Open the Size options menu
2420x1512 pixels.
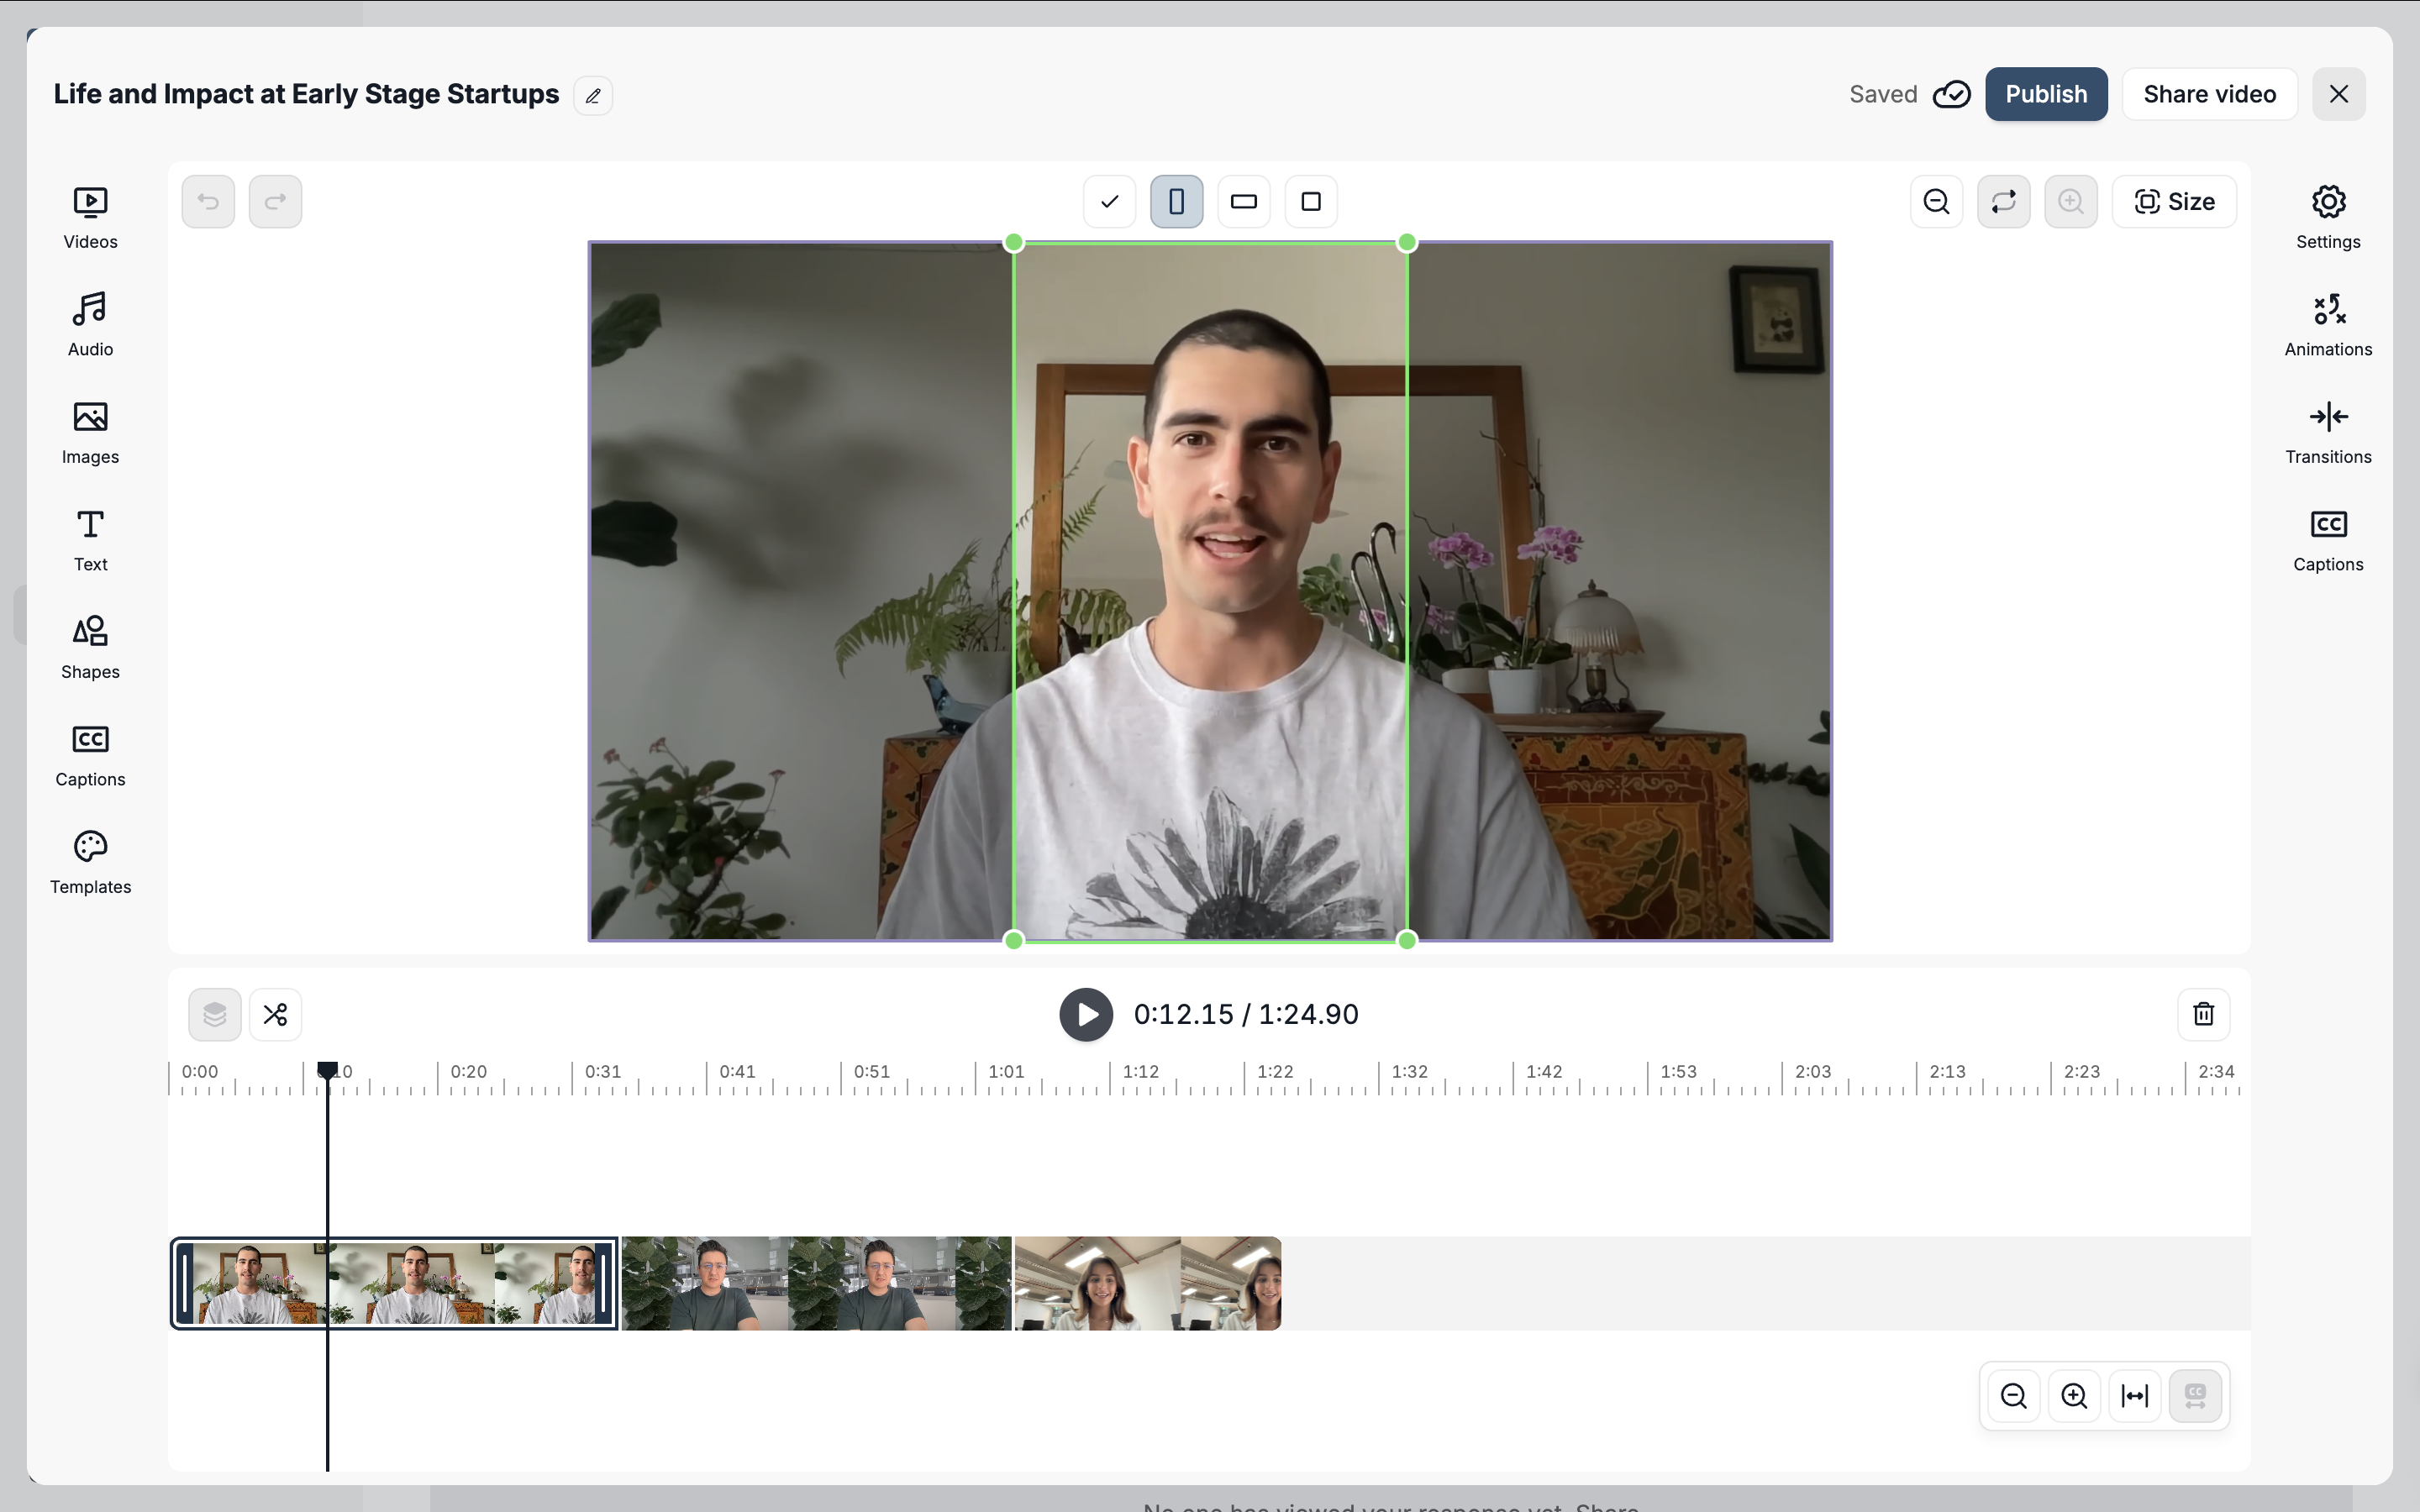[2174, 202]
